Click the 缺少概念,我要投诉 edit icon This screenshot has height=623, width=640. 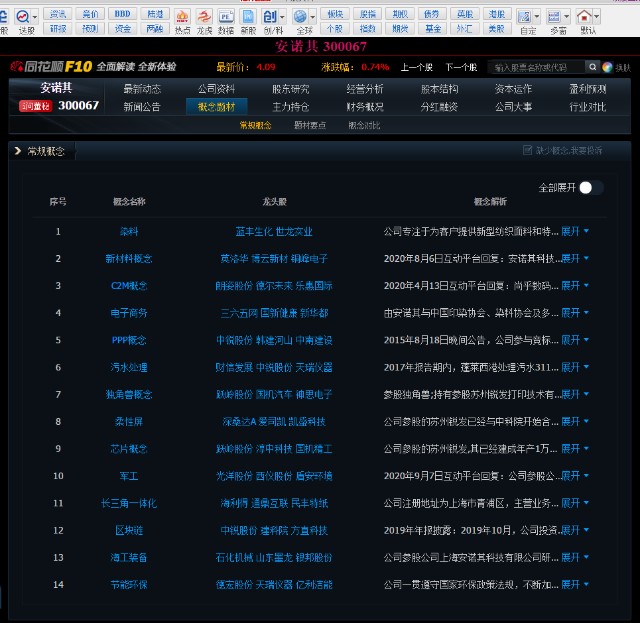527,150
